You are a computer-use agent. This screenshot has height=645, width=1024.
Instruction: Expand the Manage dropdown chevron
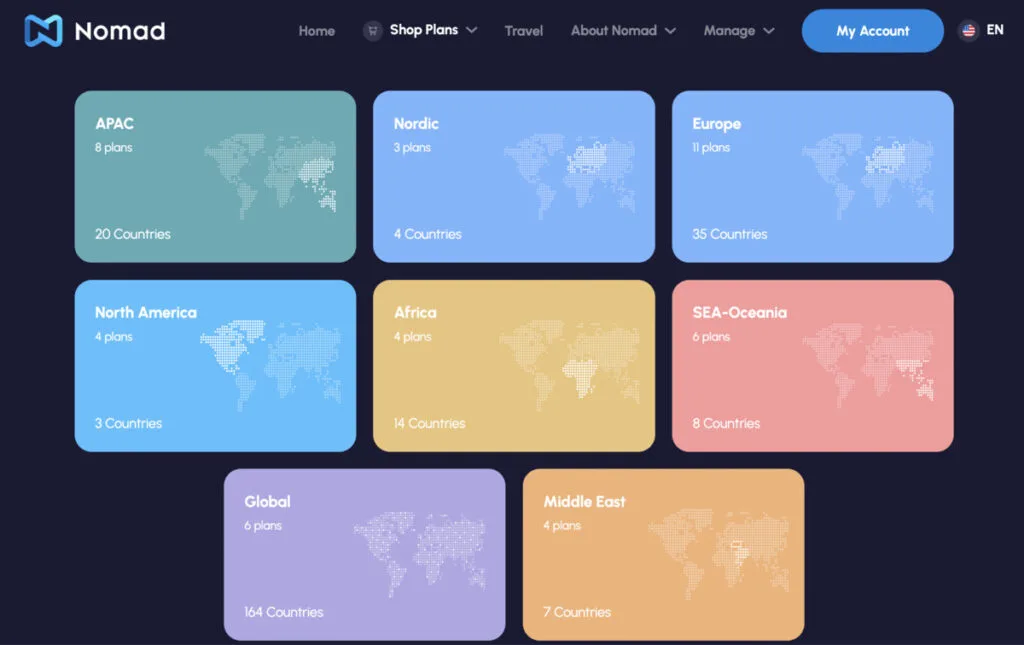pyautogui.click(x=769, y=31)
